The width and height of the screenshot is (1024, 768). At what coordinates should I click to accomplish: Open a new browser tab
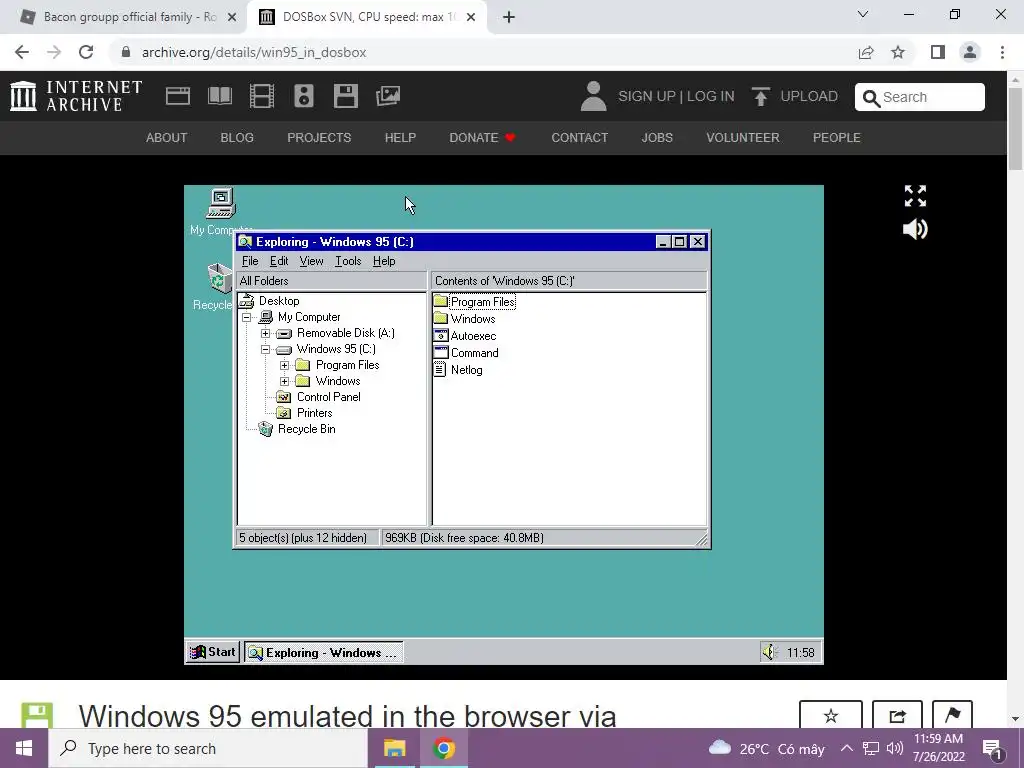509,18
